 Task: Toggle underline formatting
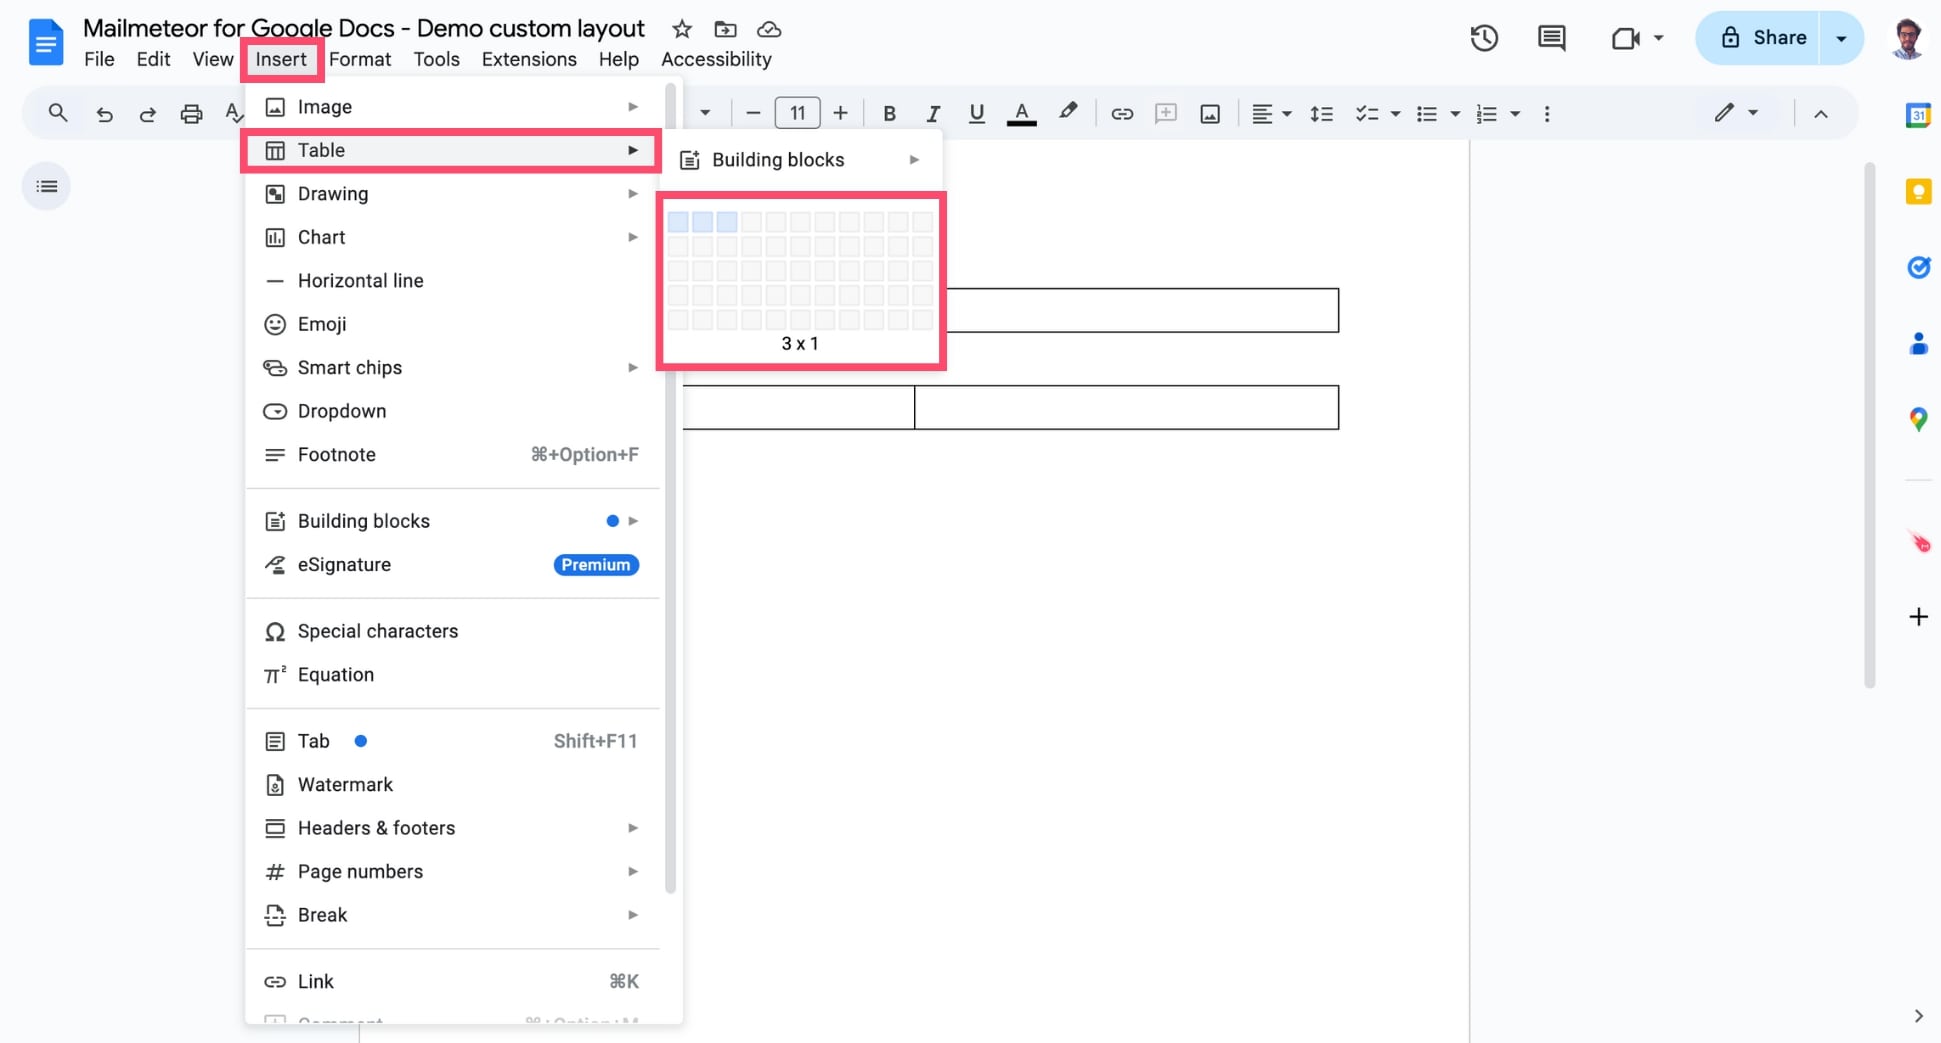click(x=977, y=114)
